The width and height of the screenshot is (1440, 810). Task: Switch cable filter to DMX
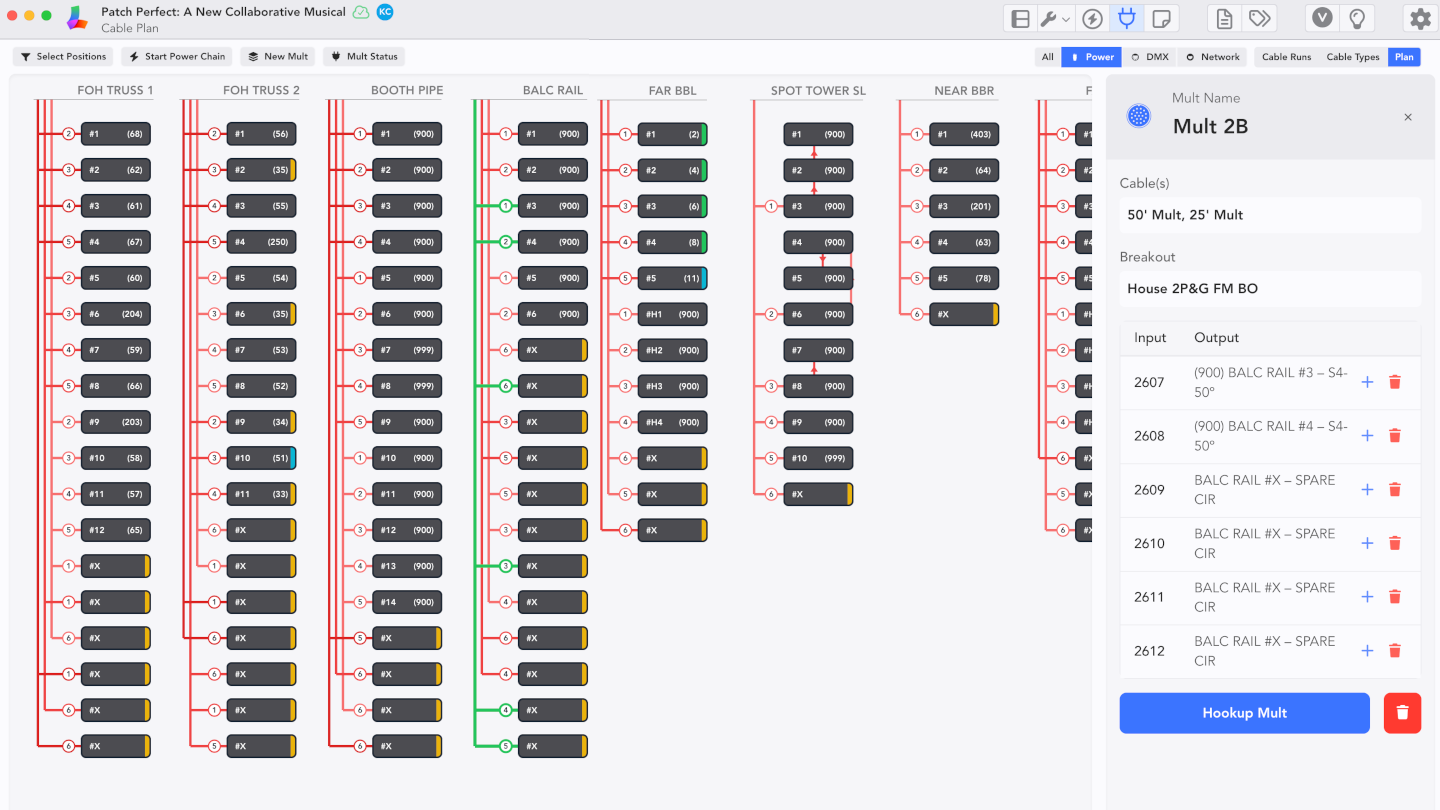[1149, 57]
